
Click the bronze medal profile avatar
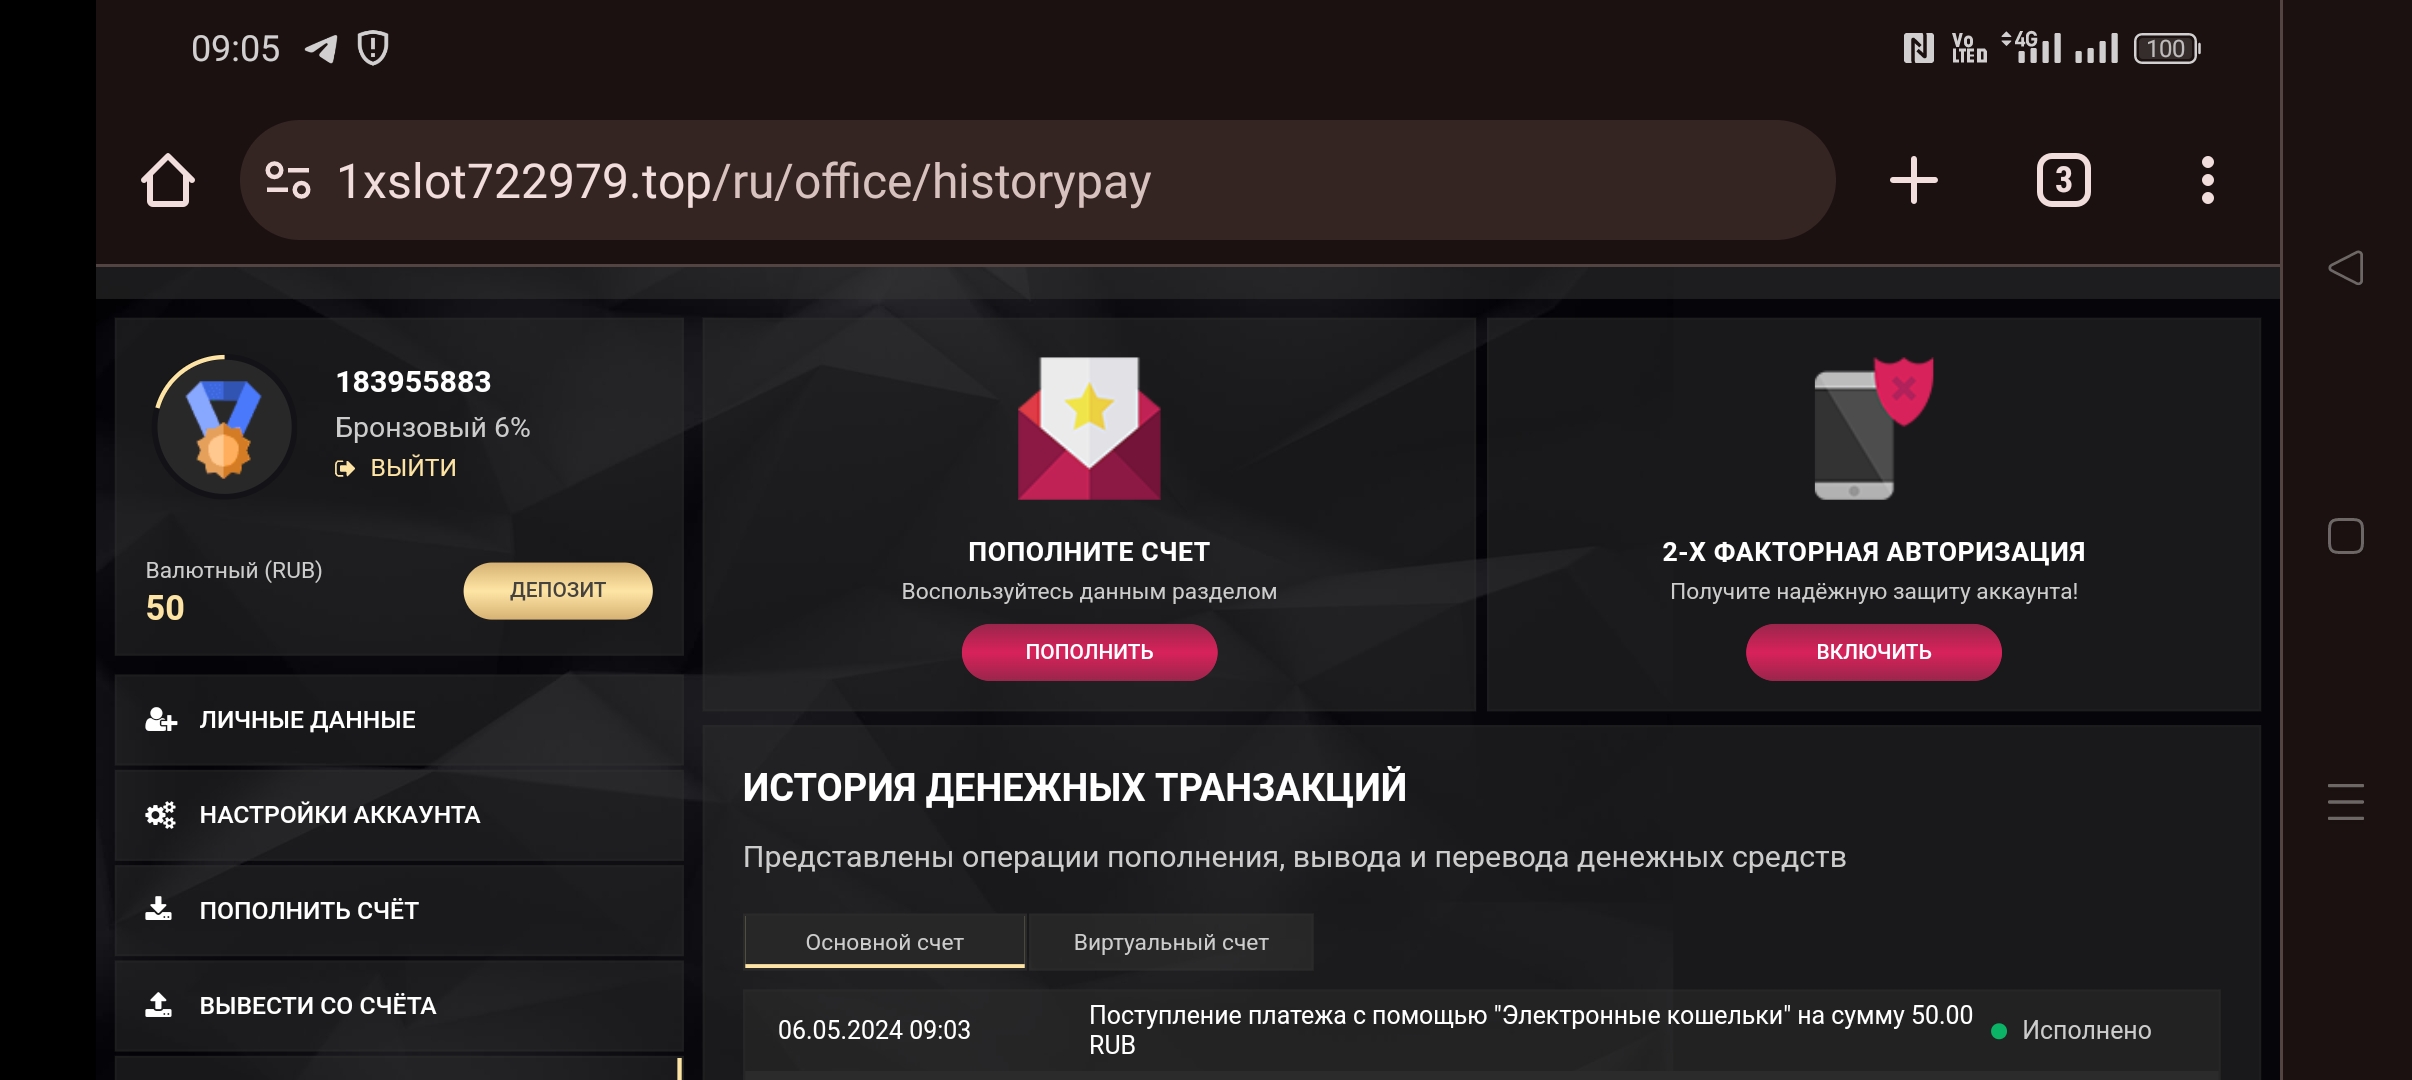point(224,427)
